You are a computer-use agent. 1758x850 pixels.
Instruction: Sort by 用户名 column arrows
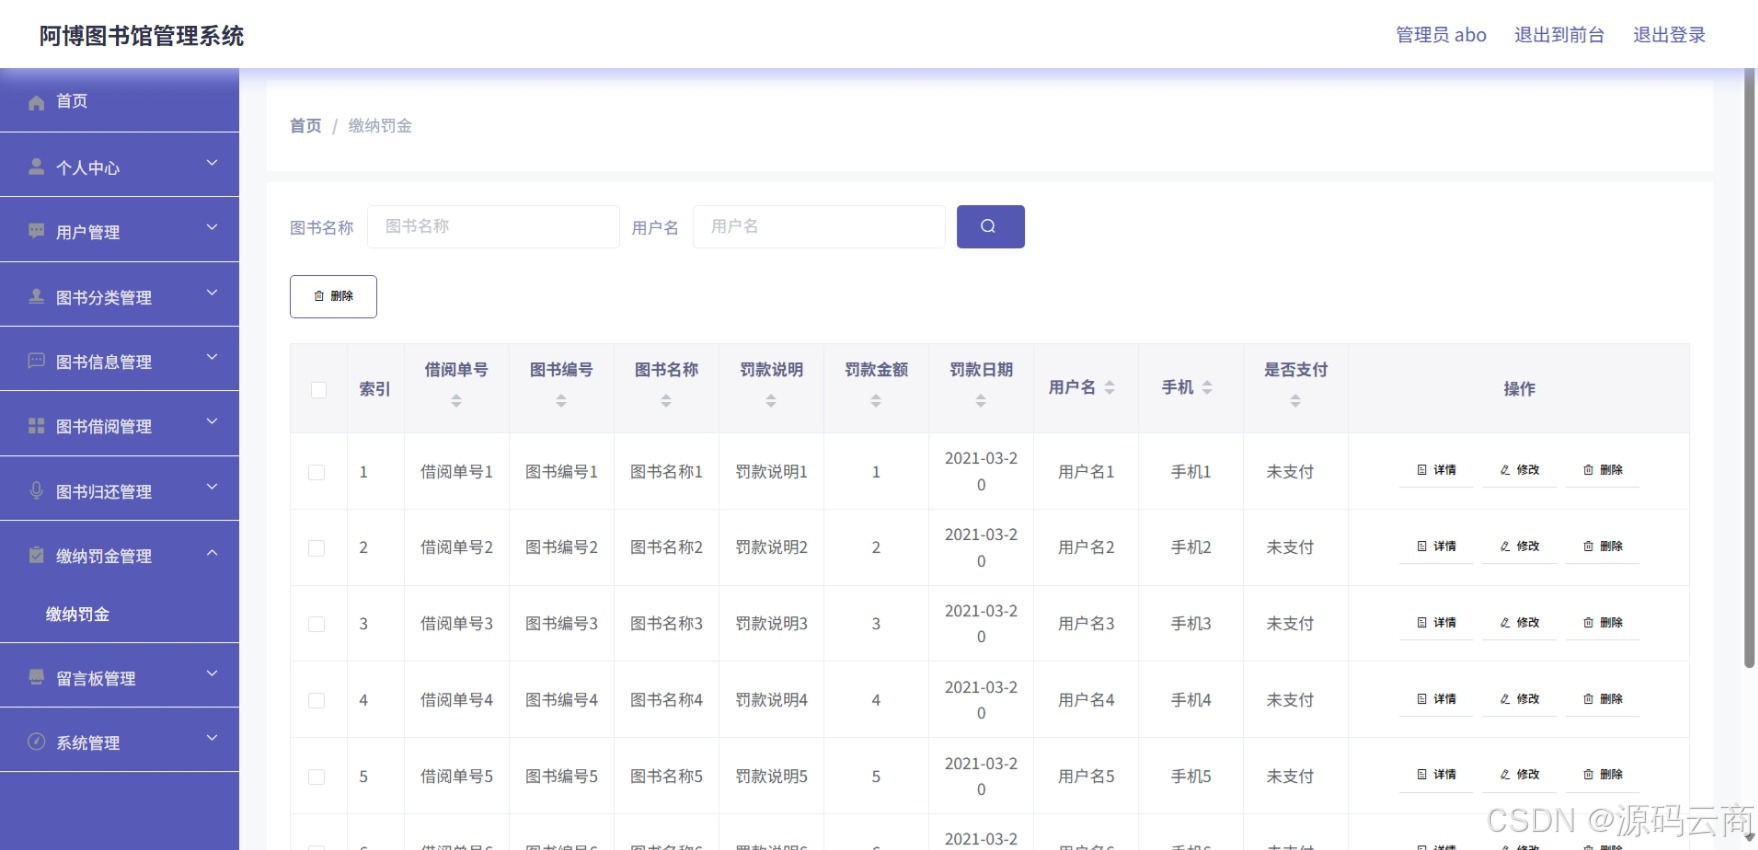coord(1110,388)
